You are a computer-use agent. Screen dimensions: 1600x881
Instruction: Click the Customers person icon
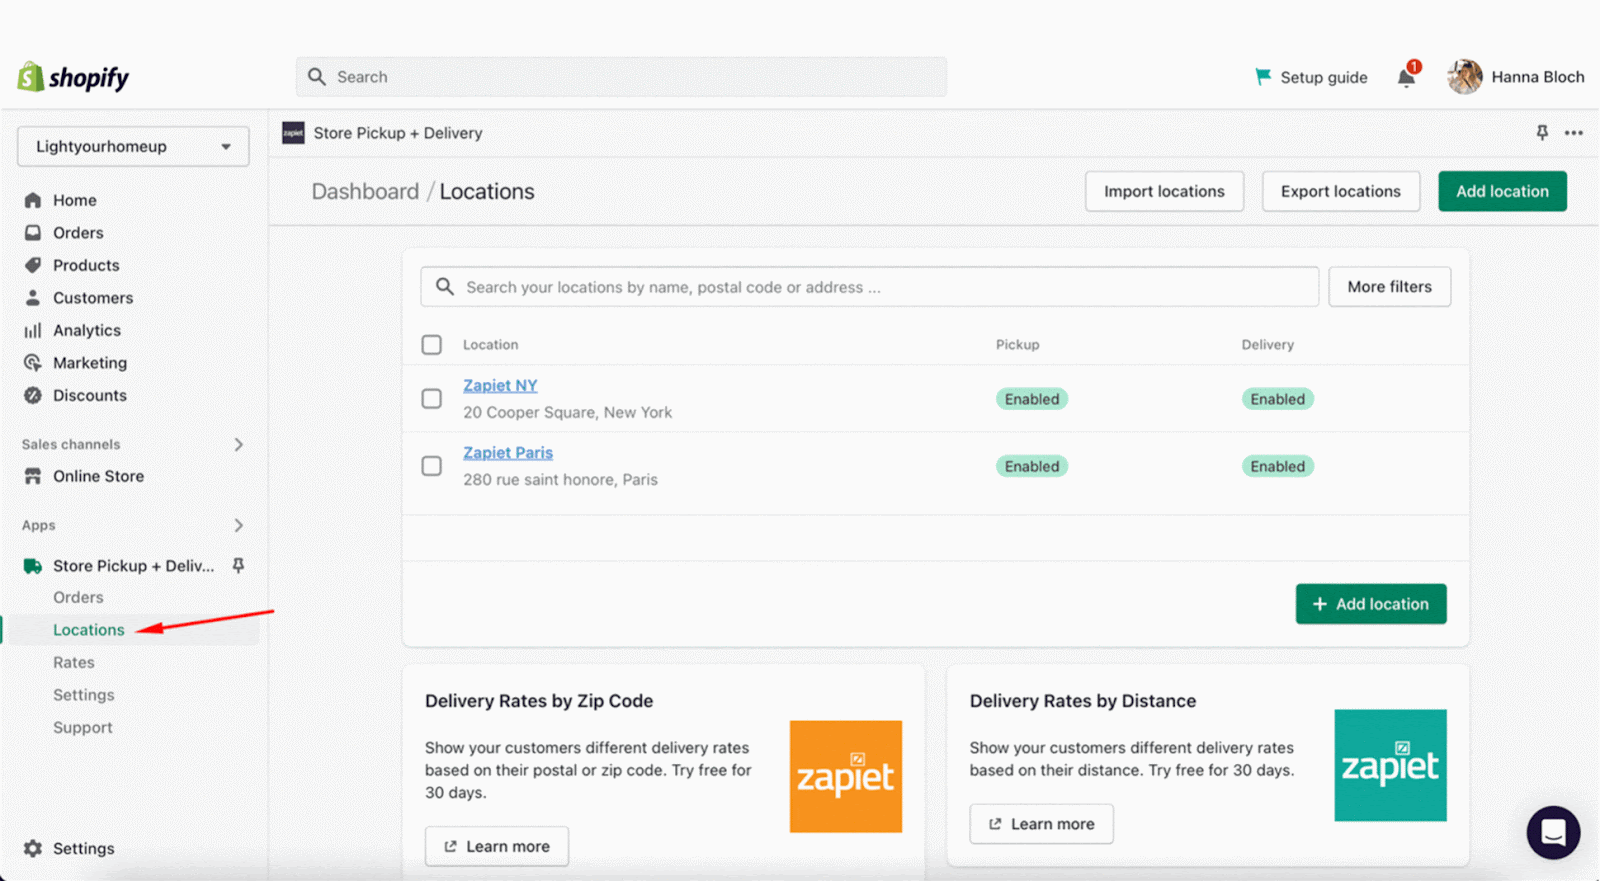[33, 298]
